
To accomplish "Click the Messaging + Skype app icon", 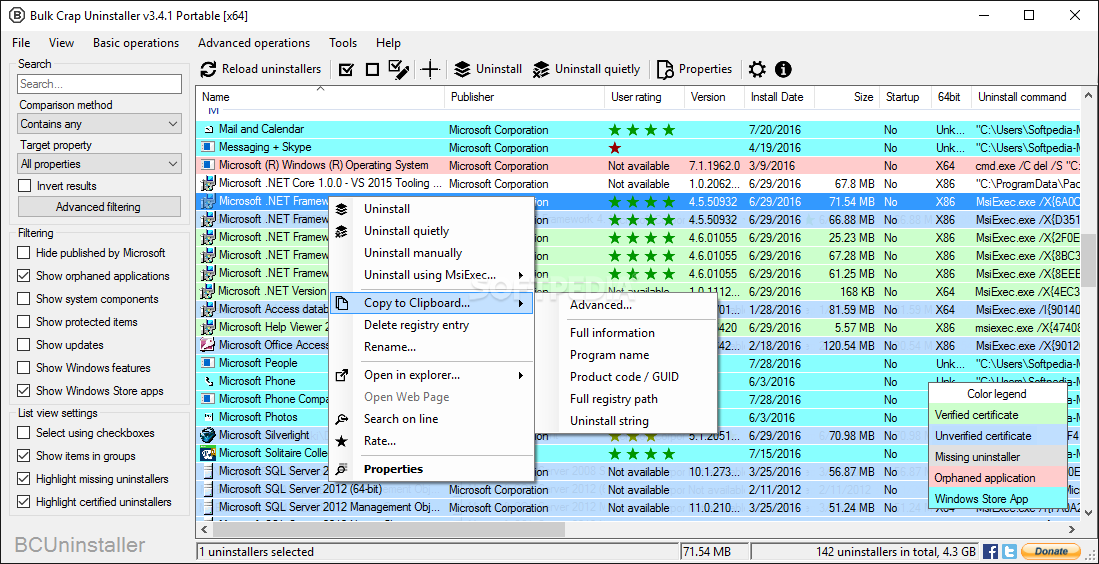I will (x=207, y=148).
